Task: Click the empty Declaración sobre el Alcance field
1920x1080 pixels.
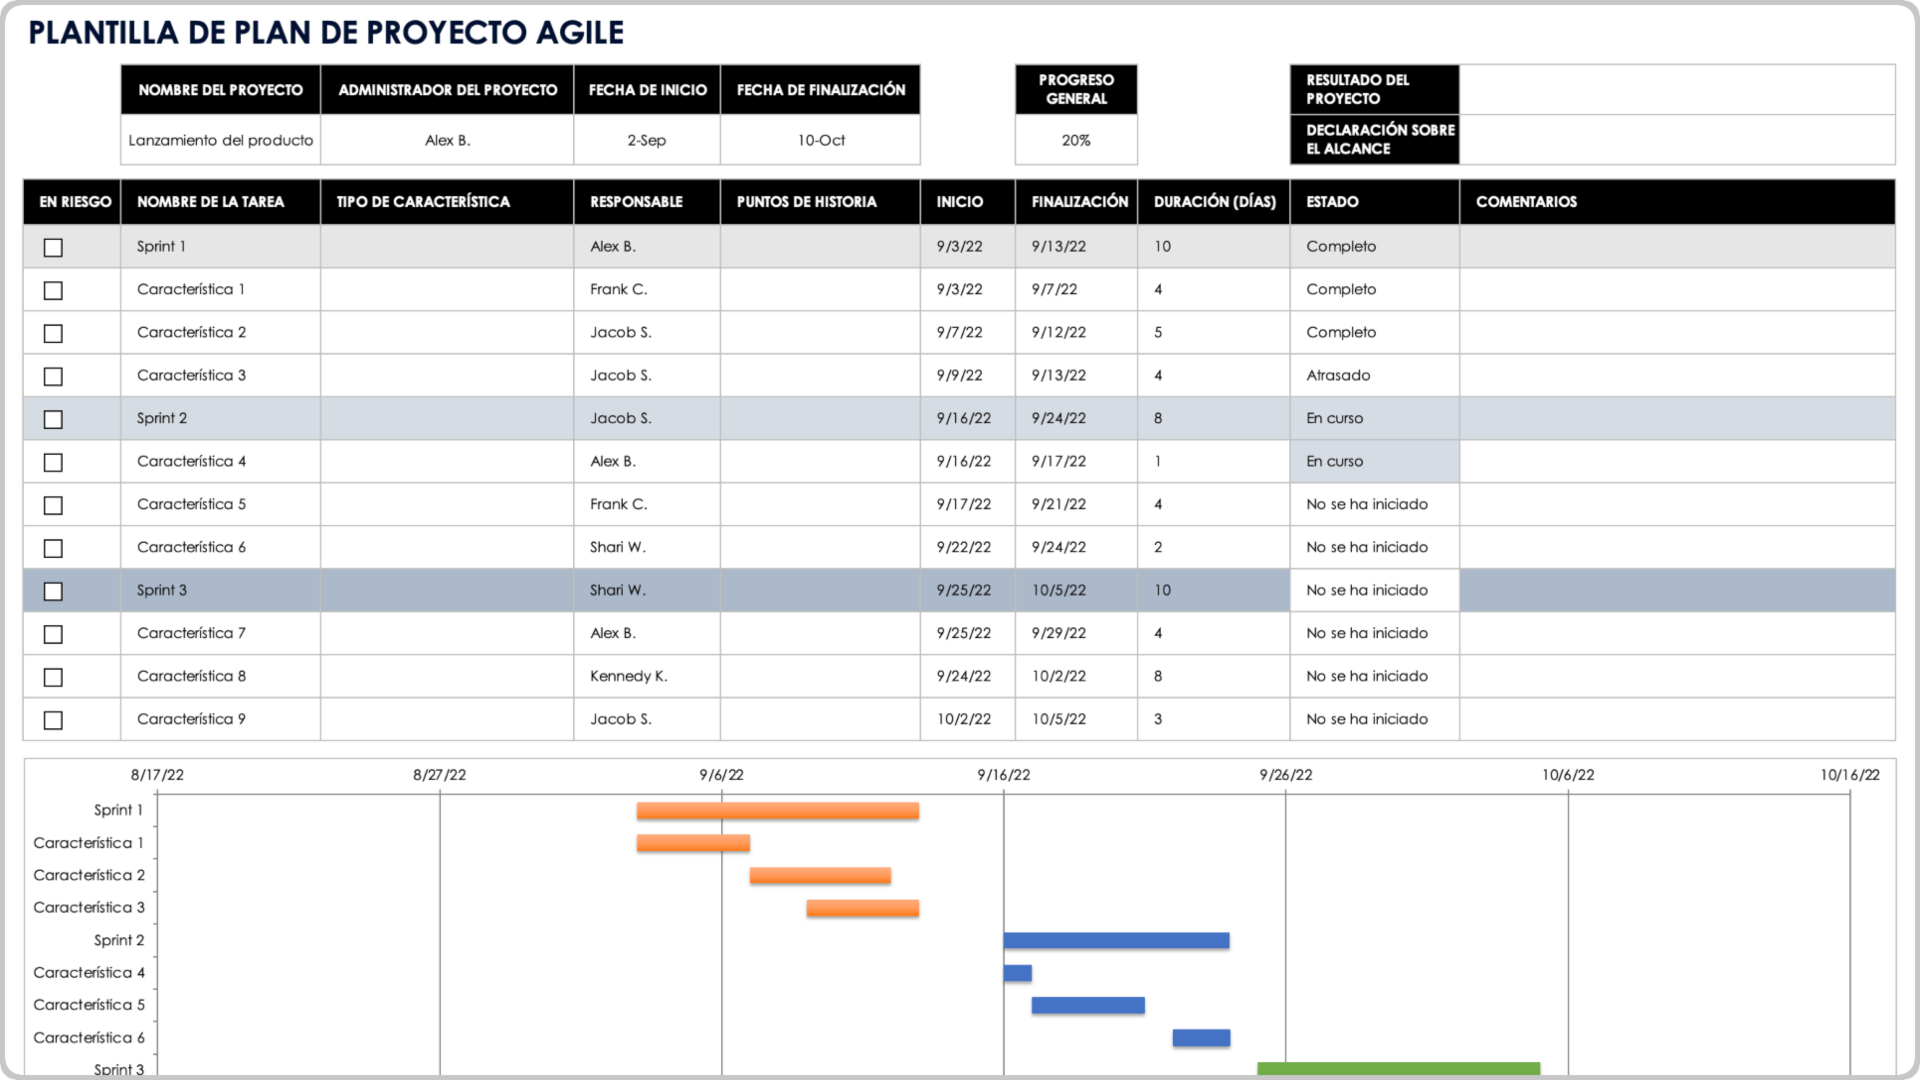Action: [1677, 140]
